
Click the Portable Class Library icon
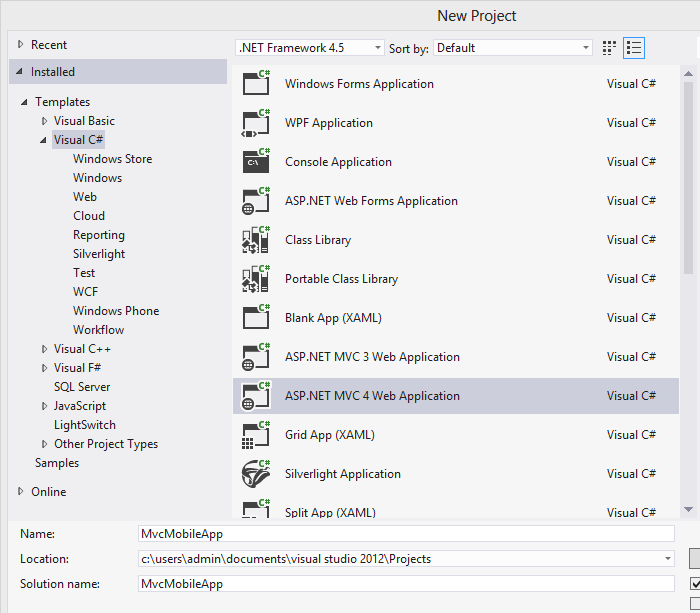(256, 279)
